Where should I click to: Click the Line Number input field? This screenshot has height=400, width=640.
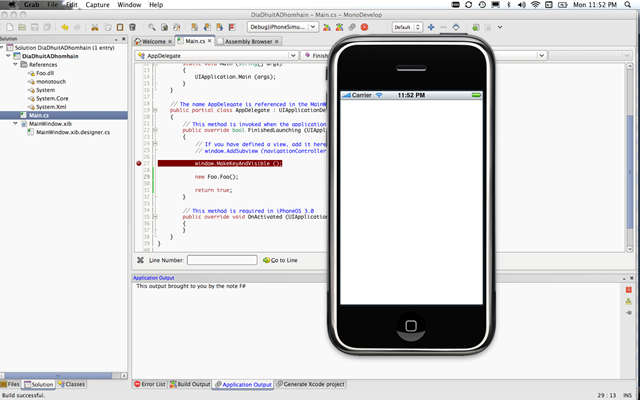click(222, 260)
